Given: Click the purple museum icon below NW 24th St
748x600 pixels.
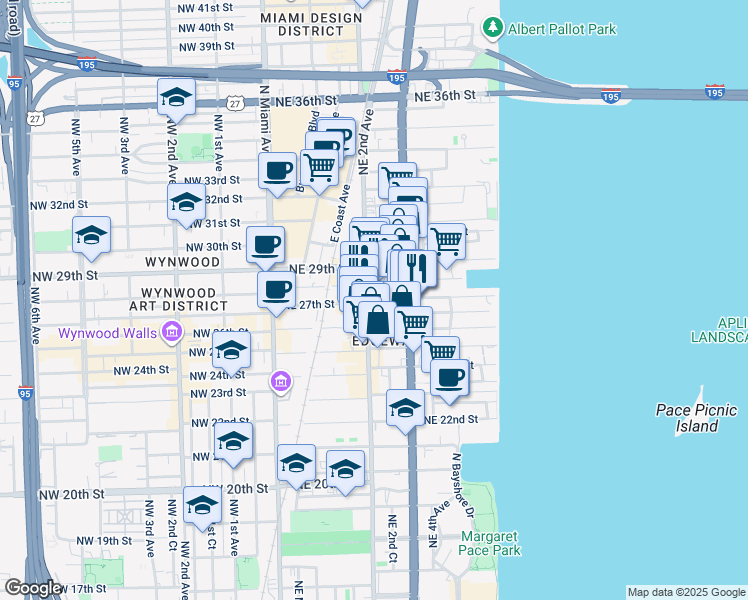Looking at the screenshot, I should click(x=281, y=382).
